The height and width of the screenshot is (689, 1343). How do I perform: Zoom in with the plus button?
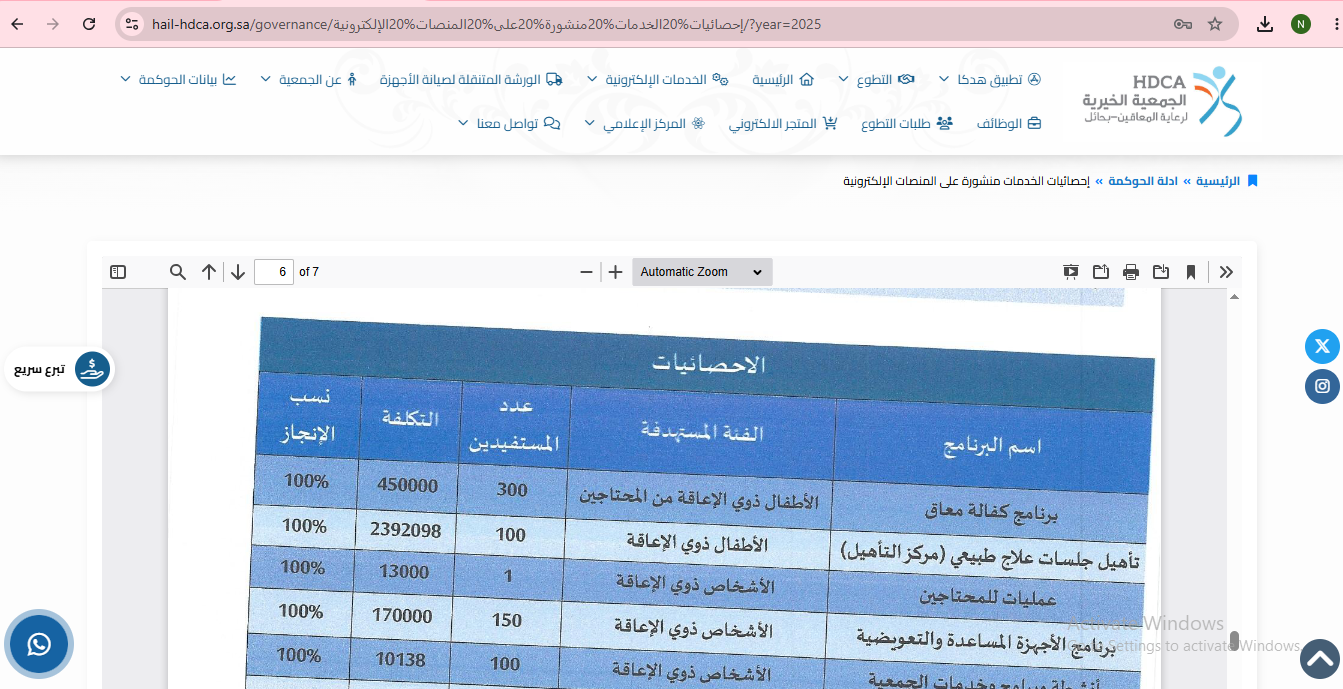(x=616, y=272)
